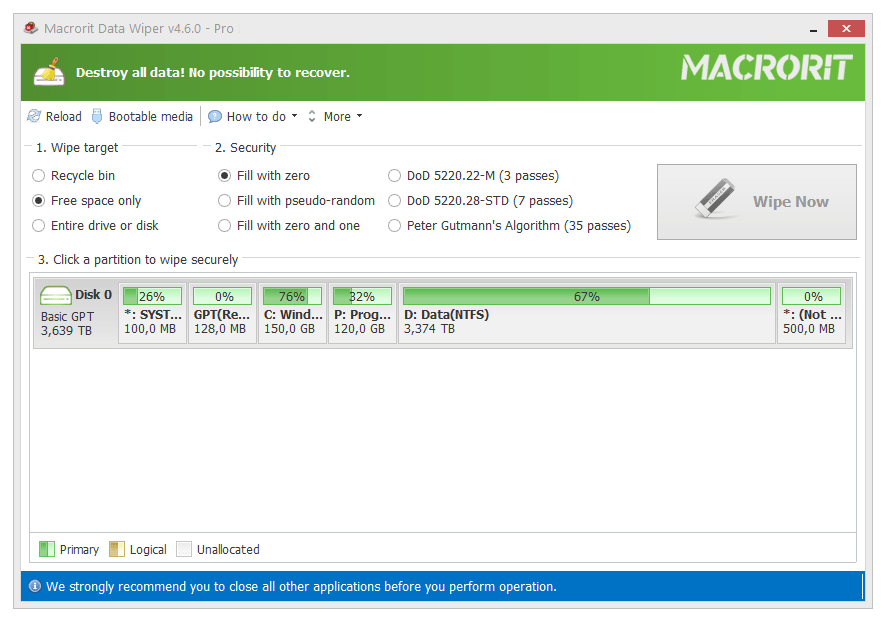Click the broom wiper icon in banner

click(49, 72)
